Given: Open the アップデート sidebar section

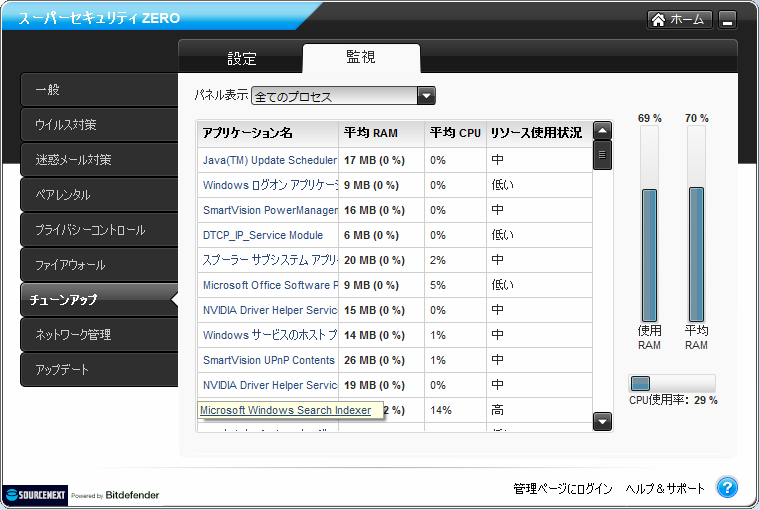Looking at the screenshot, I should (x=99, y=369).
